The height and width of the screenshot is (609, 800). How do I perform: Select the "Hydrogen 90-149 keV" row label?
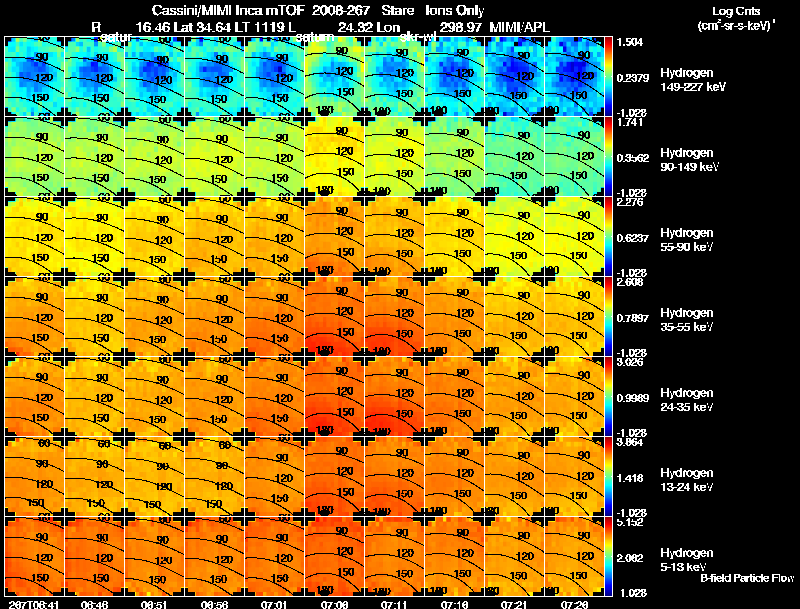point(689,160)
